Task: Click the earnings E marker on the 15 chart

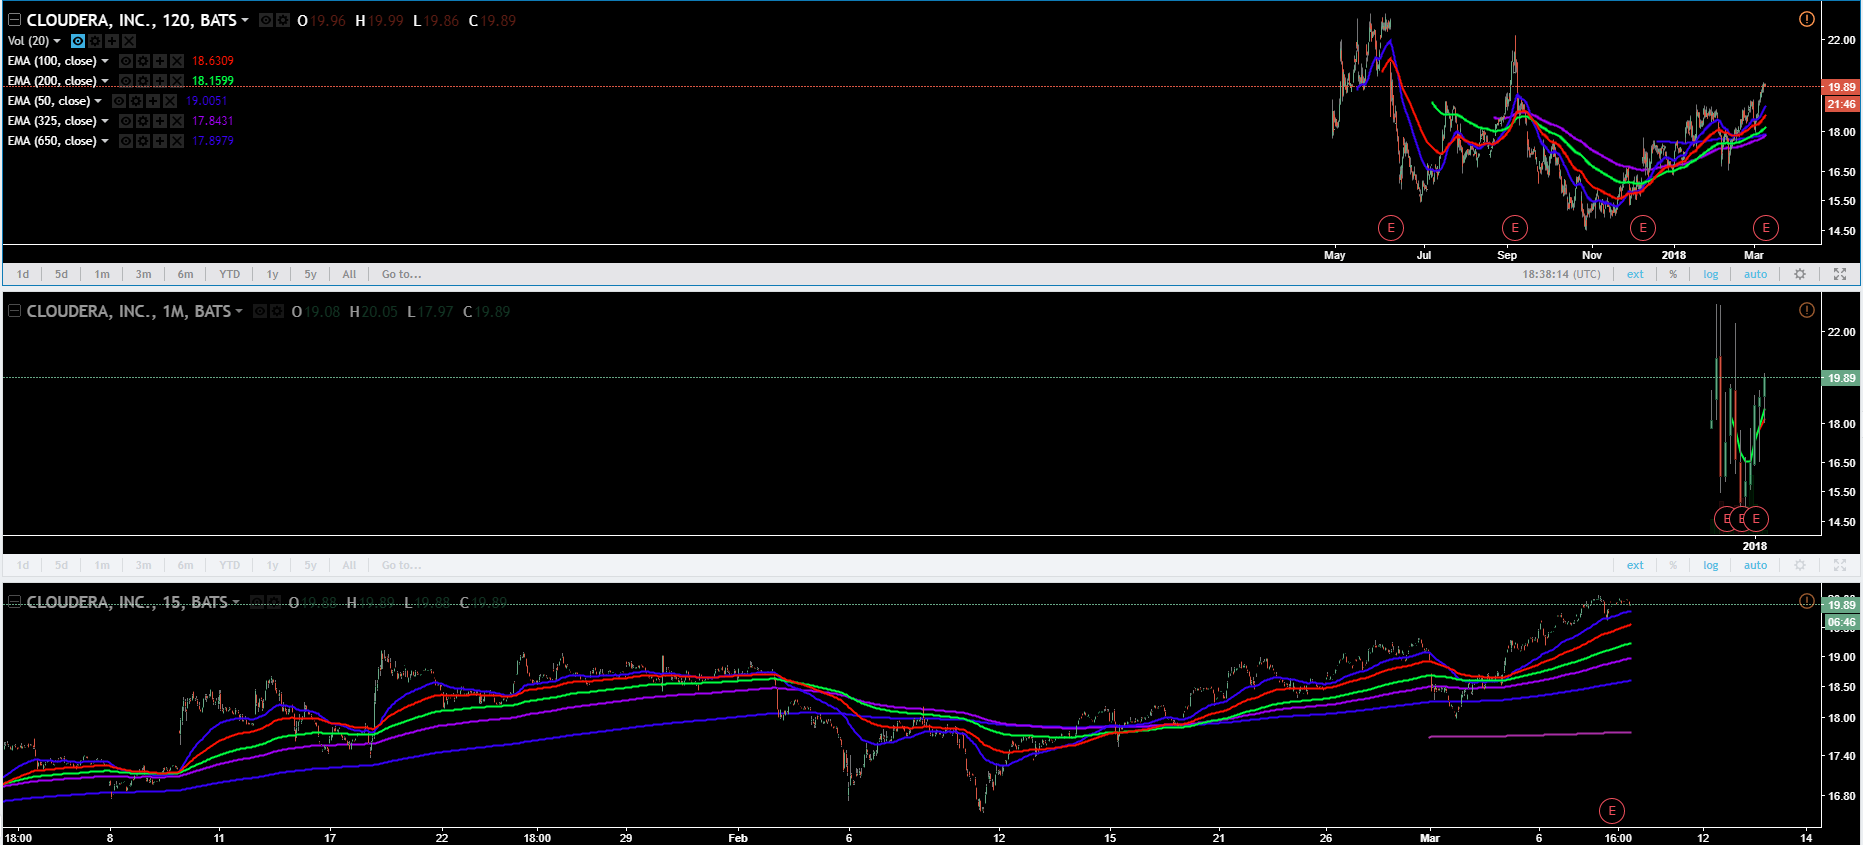Action: tap(1612, 811)
